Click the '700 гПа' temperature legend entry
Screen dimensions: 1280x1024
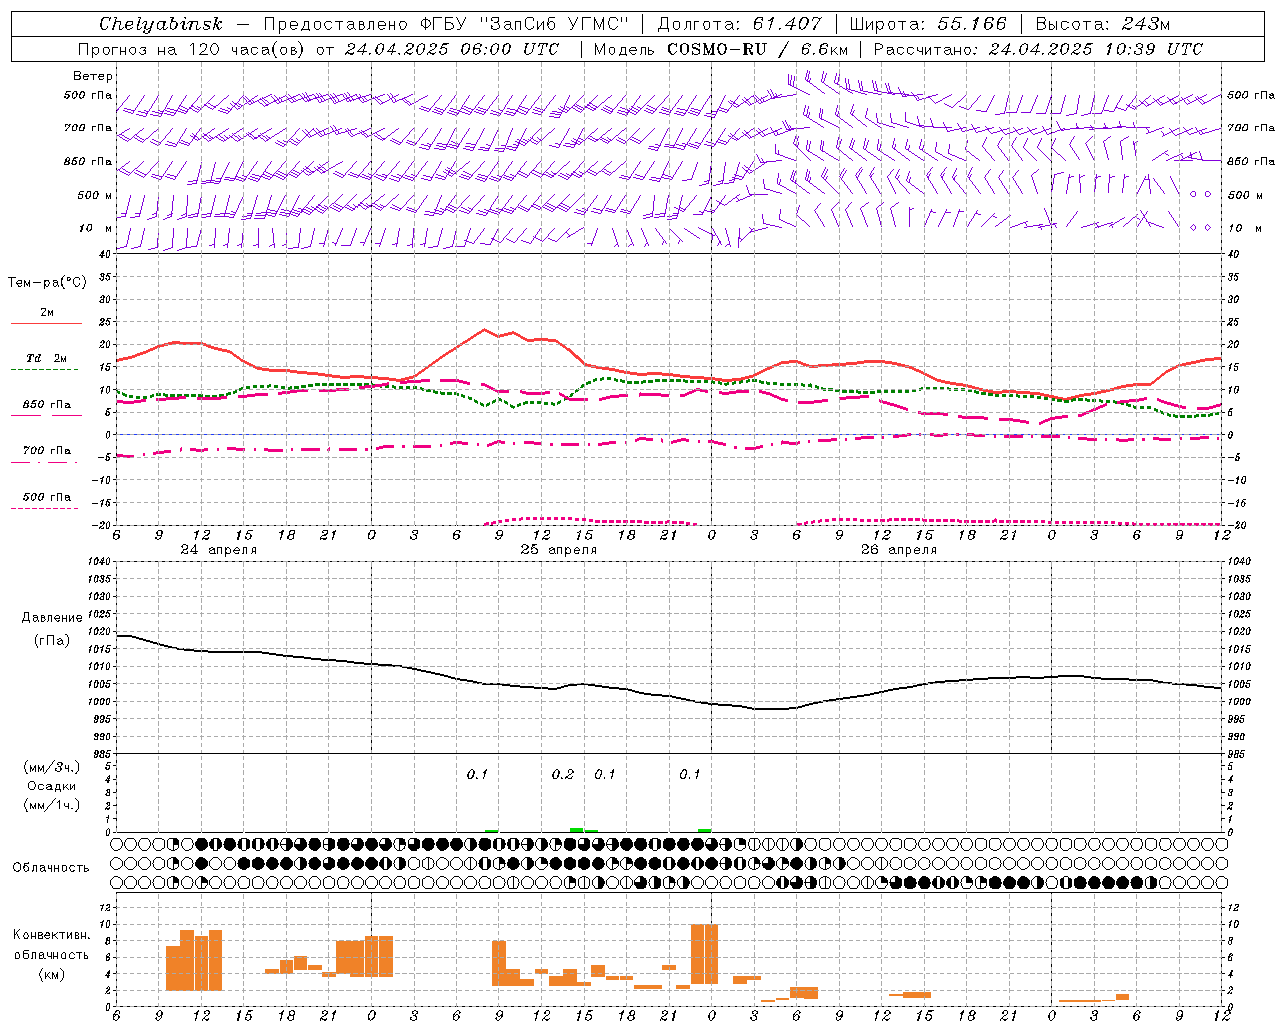tap(47, 450)
